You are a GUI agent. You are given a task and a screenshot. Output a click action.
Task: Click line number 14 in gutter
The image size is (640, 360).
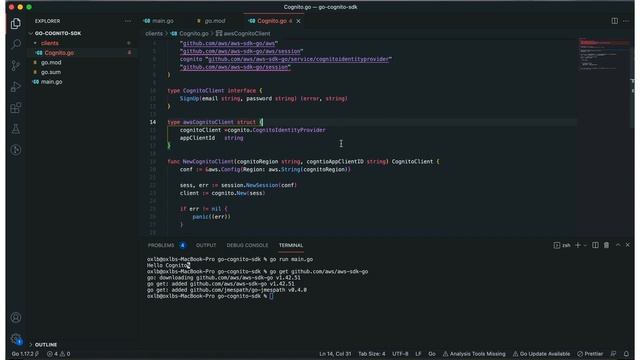coord(152,122)
